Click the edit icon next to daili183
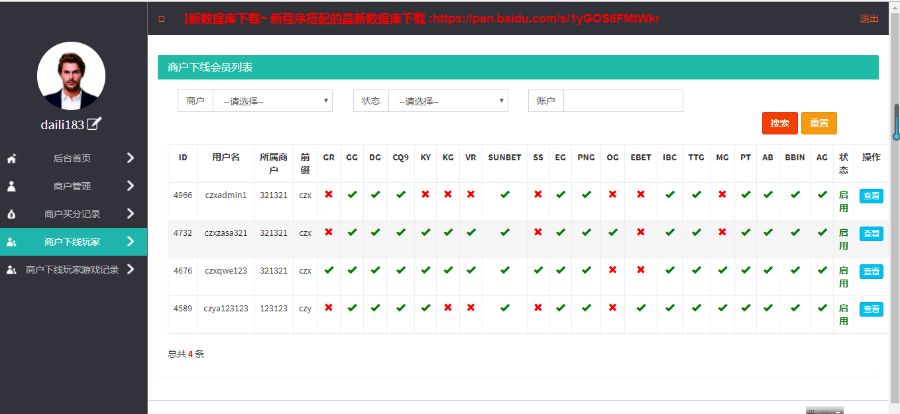The width and height of the screenshot is (900, 414). (94, 123)
